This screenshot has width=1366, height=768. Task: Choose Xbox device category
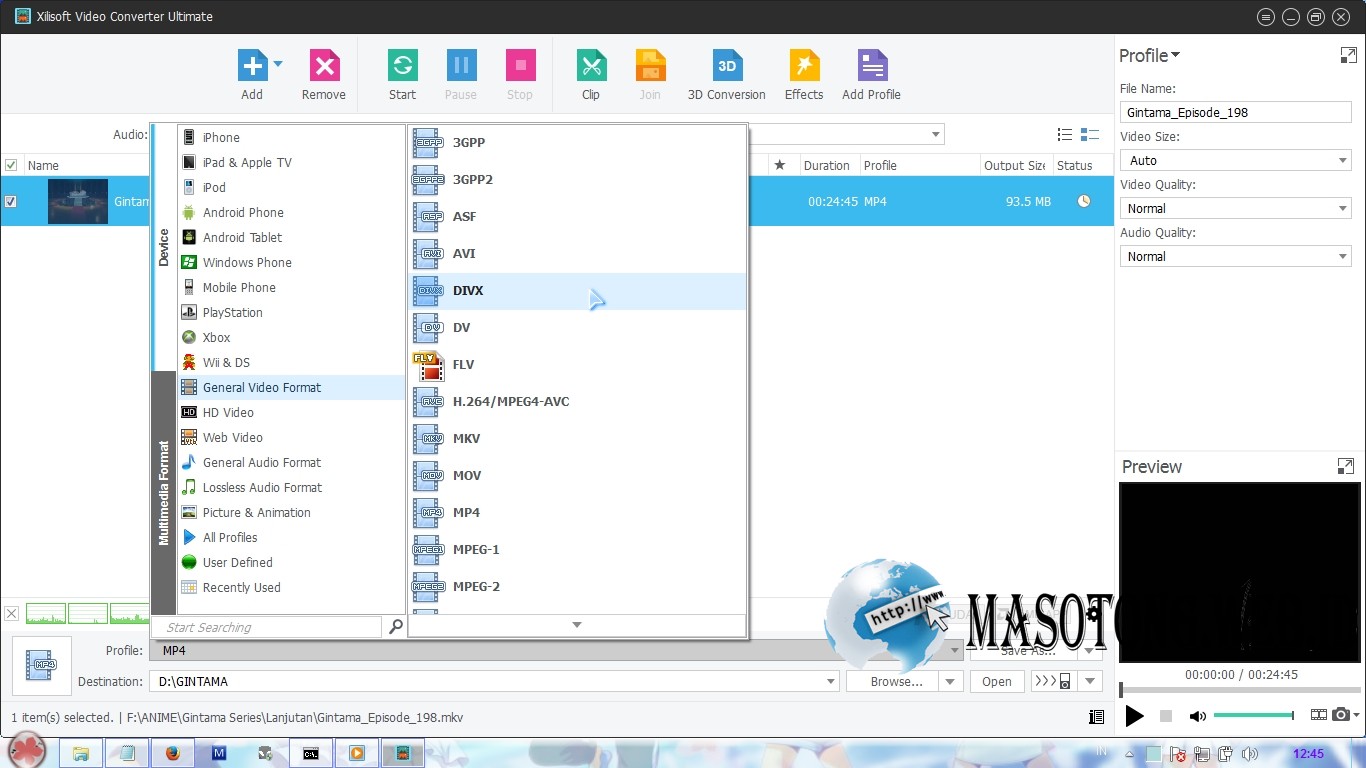(291, 337)
